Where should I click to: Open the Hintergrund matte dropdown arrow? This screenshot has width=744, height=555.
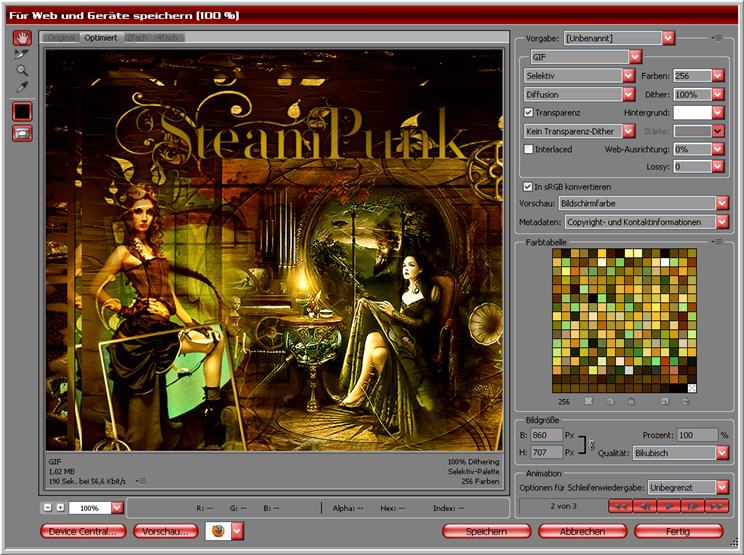click(718, 112)
